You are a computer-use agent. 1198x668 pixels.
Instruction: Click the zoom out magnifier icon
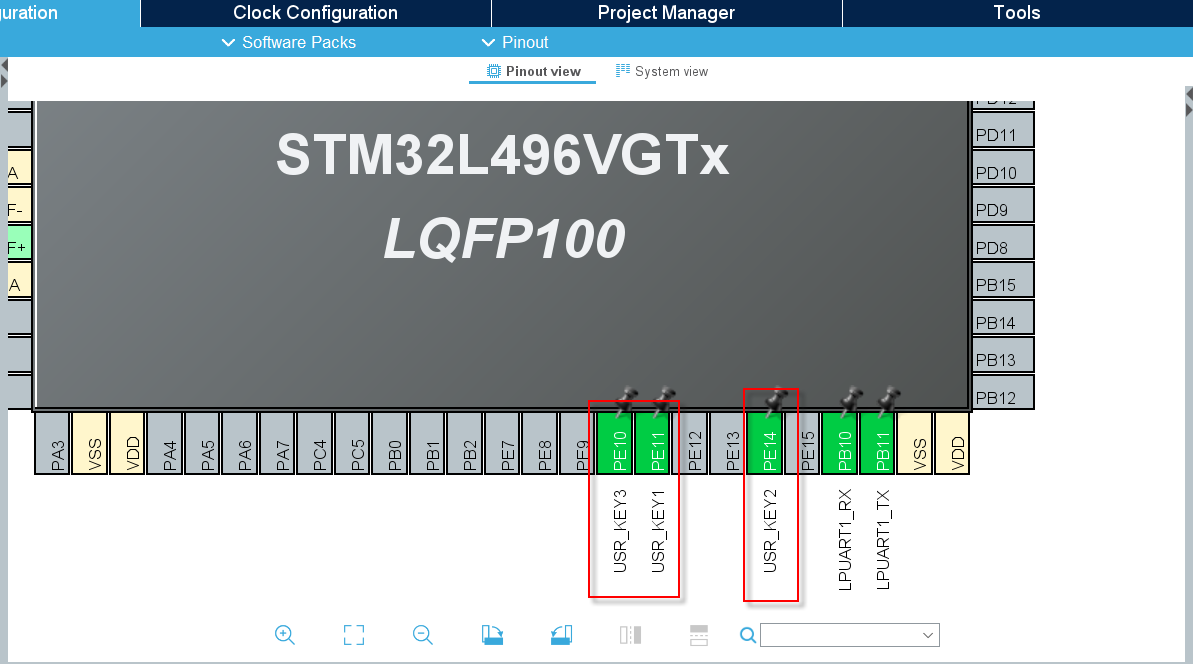[x=423, y=635]
